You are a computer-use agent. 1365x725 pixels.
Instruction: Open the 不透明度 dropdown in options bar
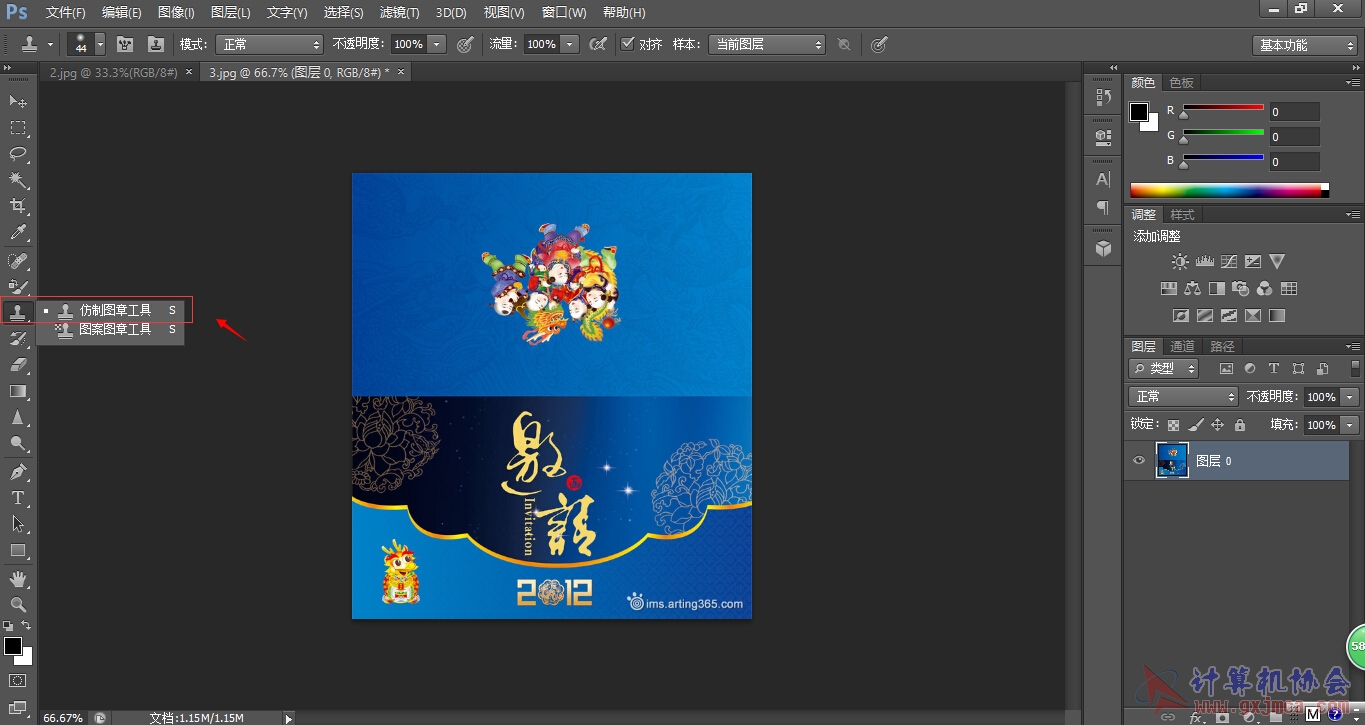tap(437, 44)
